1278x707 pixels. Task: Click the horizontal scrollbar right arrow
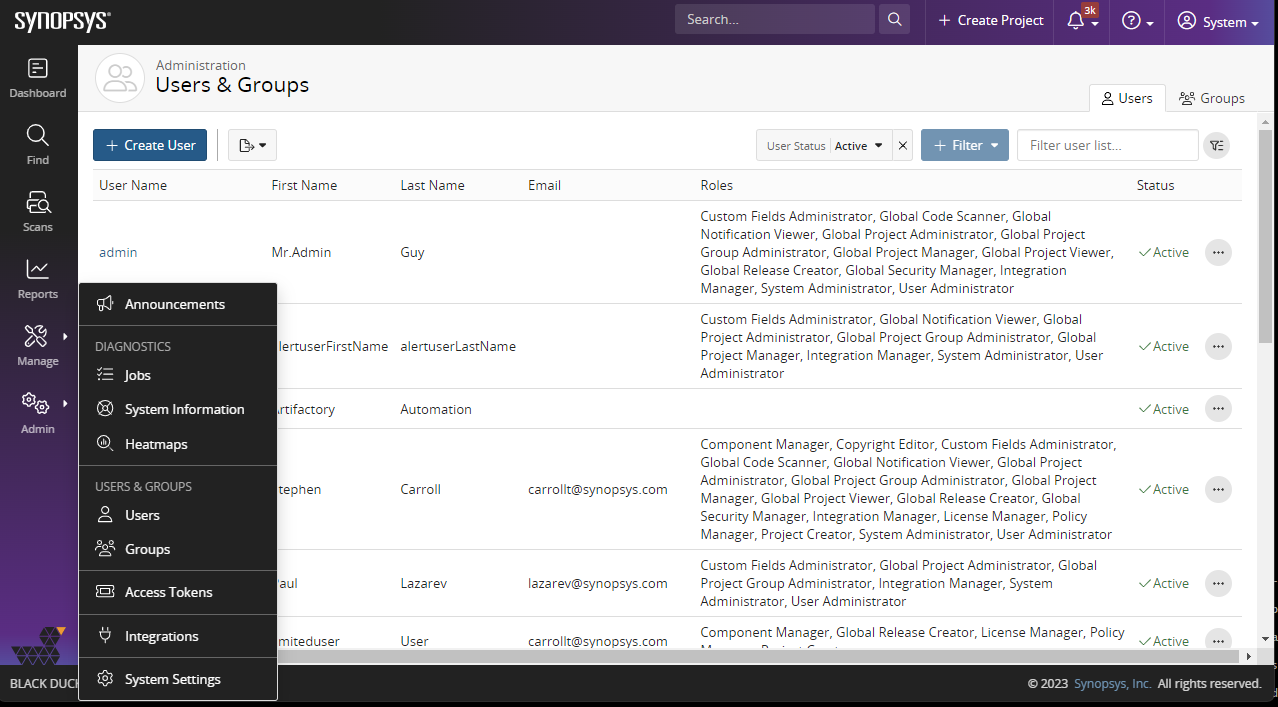pos(1247,656)
